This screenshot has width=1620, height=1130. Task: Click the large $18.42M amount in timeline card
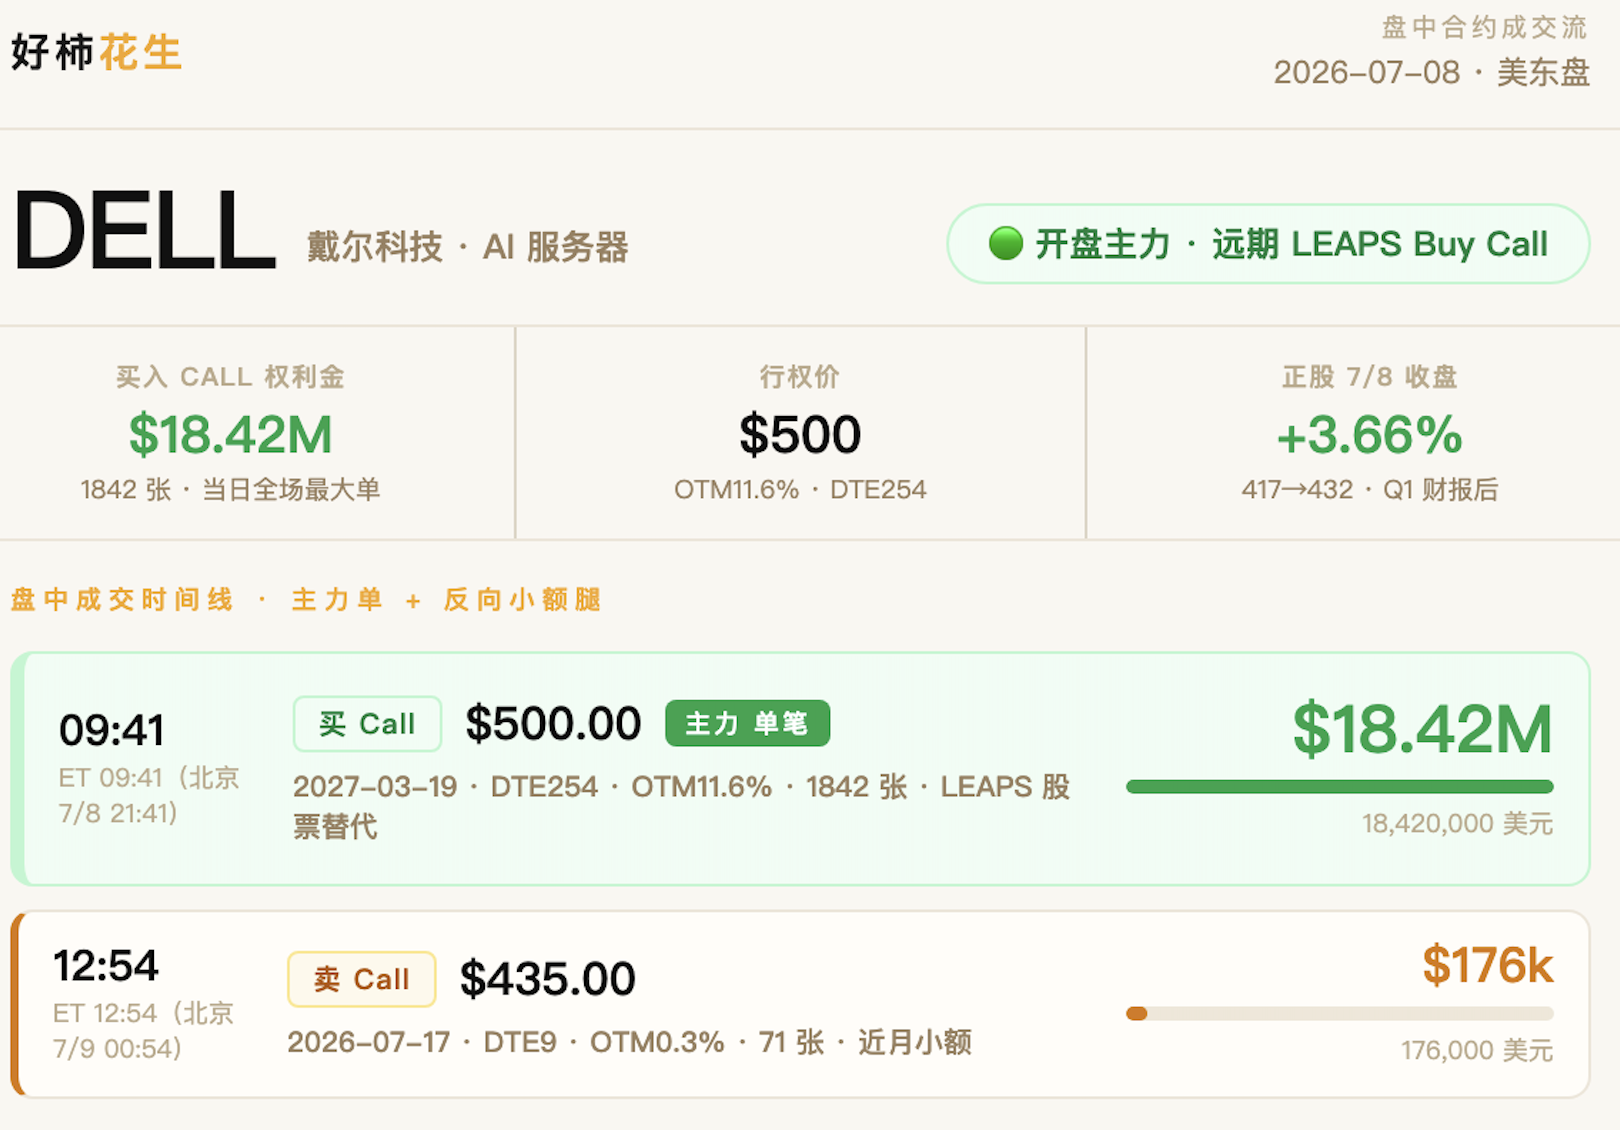pyautogui.click(x=1422, y=728)
